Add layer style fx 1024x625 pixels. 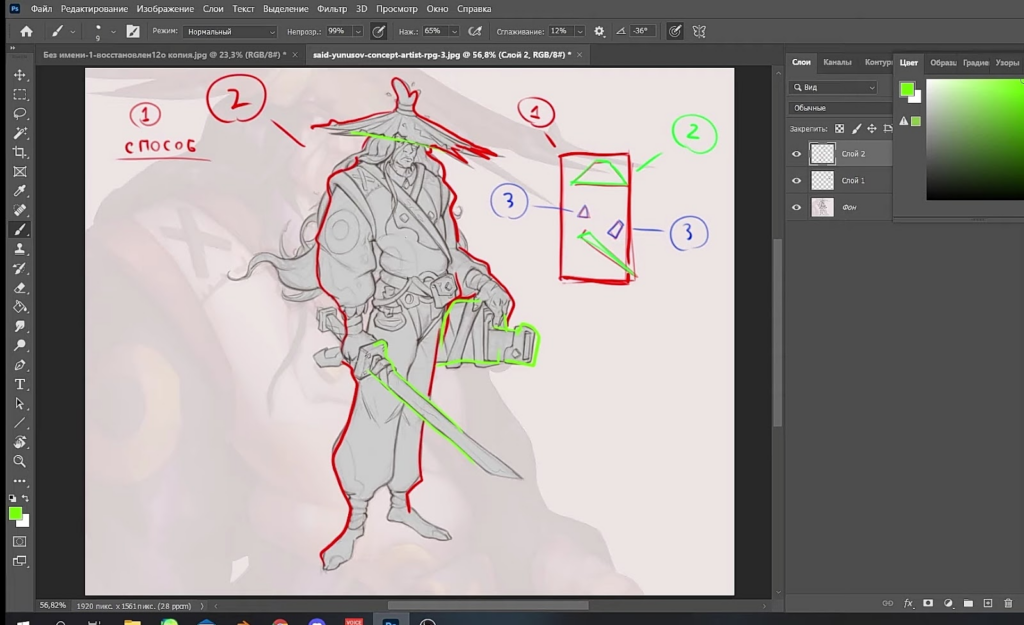pos(908,603)
